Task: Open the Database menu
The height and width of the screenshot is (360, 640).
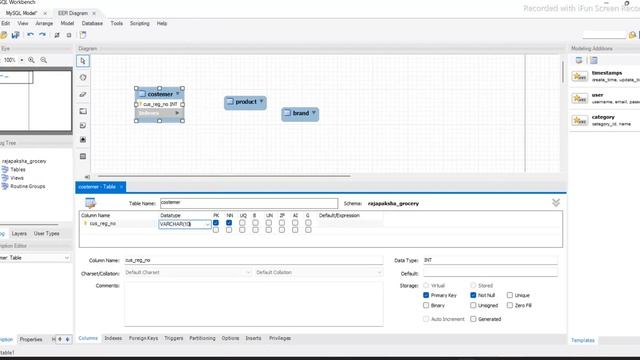Action: click(92, 24)
